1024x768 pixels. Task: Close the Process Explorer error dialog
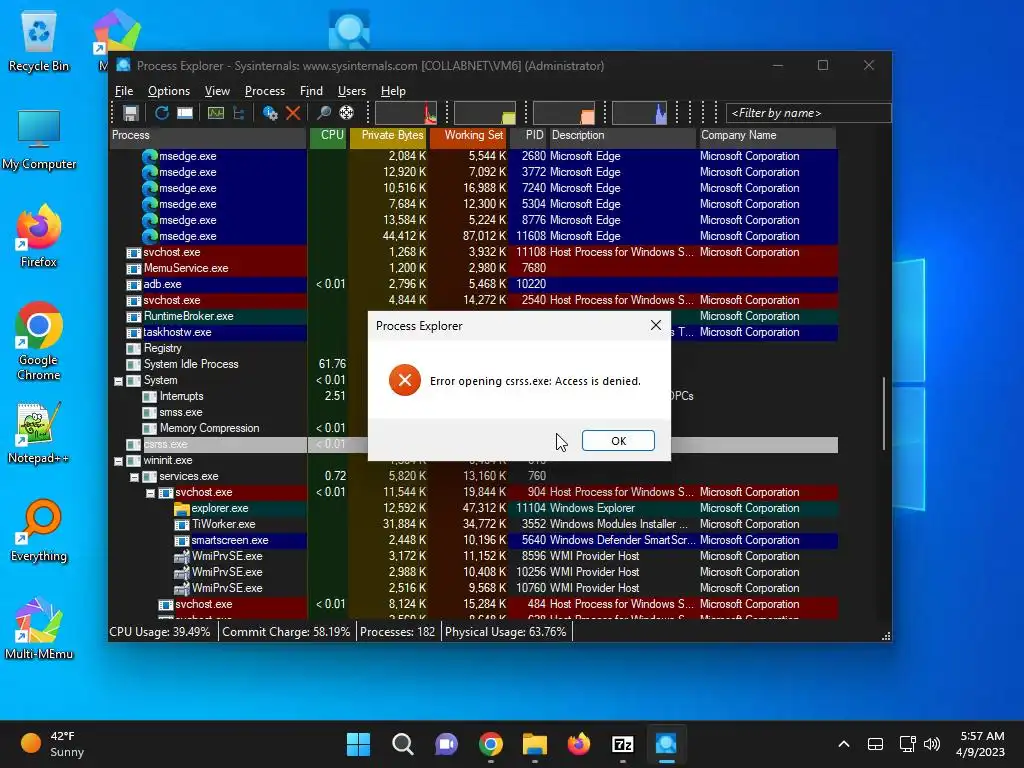pyautogui.click(x=656, y=325)
